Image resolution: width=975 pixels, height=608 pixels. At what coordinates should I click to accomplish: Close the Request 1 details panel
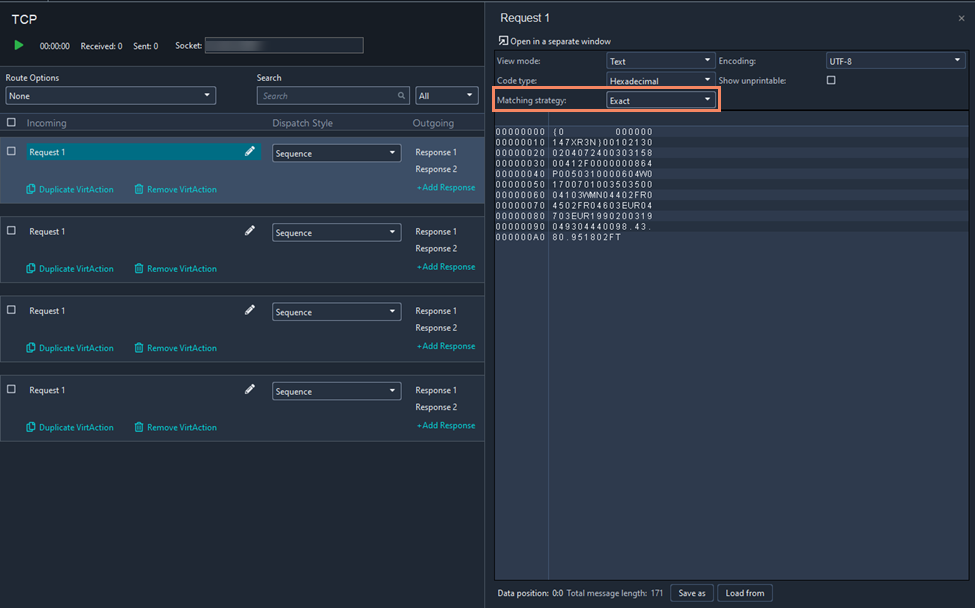961,18
